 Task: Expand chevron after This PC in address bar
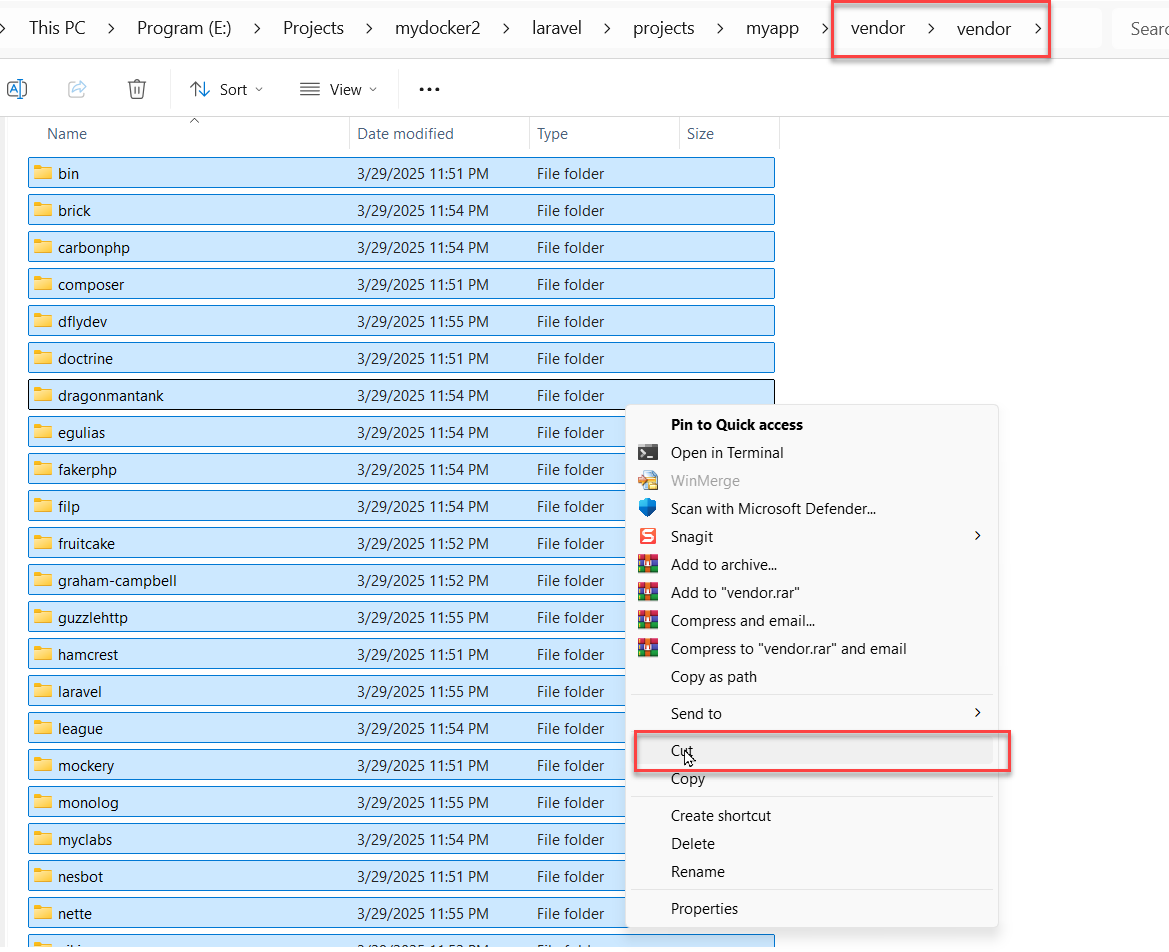click(111, 28)
